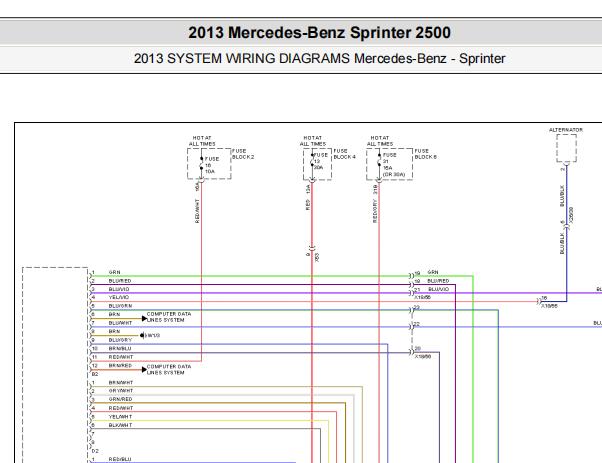
Task: Click the 'ALTERNATOR' component label
Action: click(566, 130)
